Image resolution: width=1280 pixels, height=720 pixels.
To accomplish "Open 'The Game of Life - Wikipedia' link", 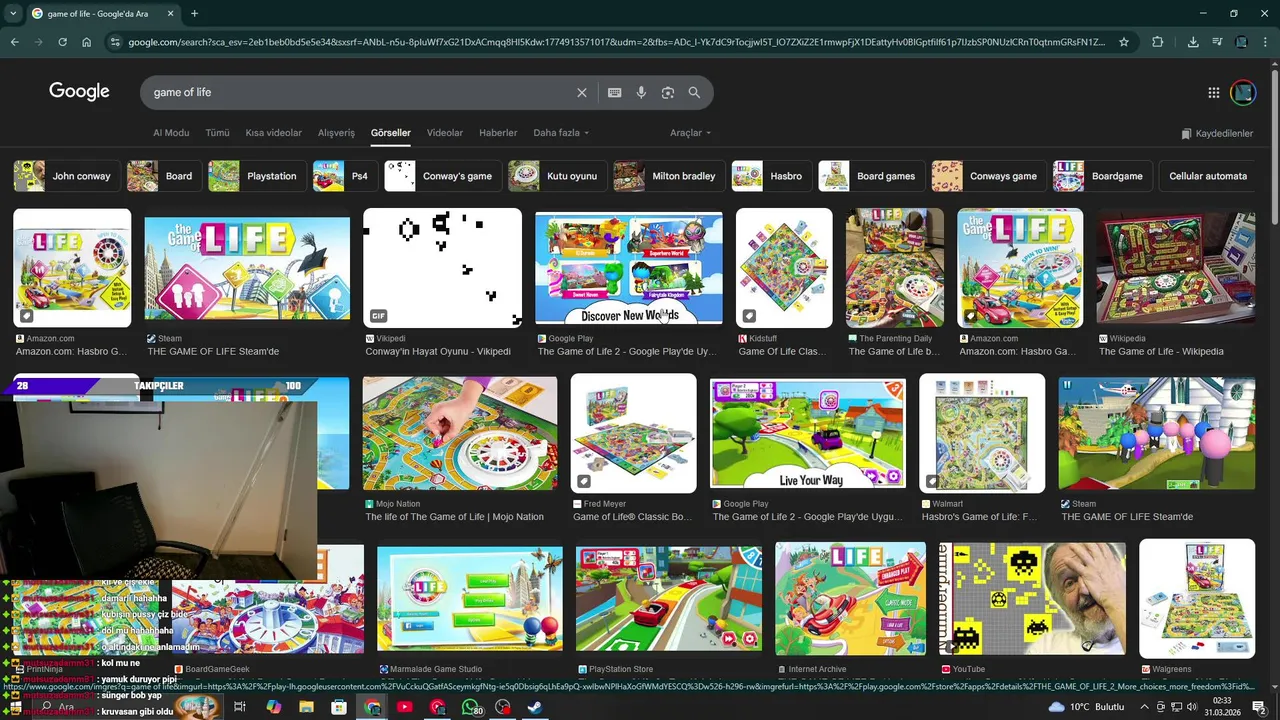I will [x=1161, y=352].
